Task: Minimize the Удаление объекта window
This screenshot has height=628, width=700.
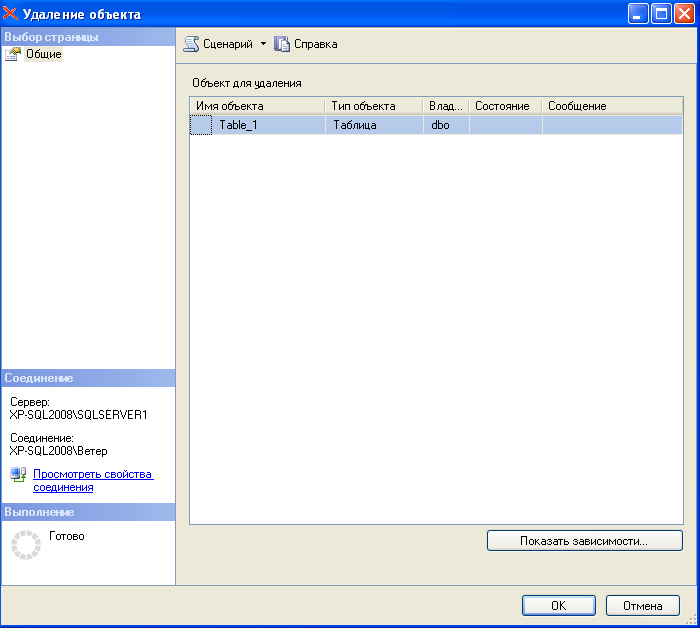Action: [638, 13]
